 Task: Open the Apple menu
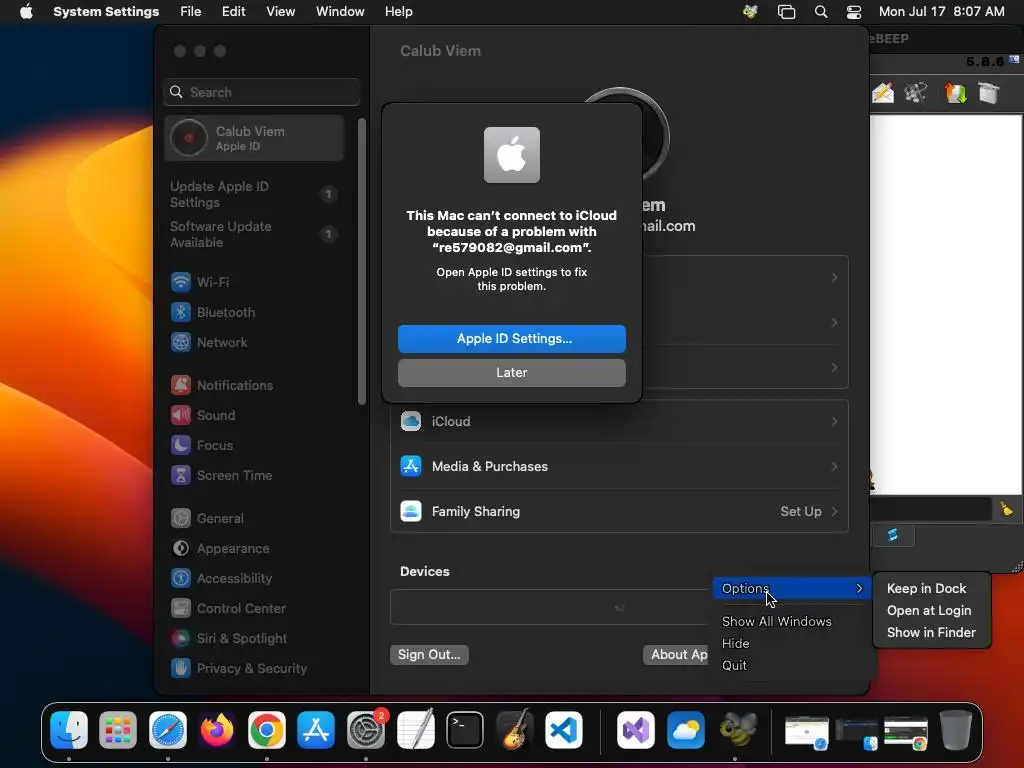coord(26,12)
